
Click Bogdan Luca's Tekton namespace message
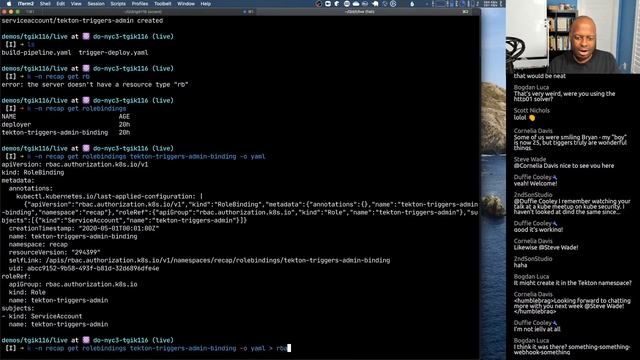[x=572, y=283]
